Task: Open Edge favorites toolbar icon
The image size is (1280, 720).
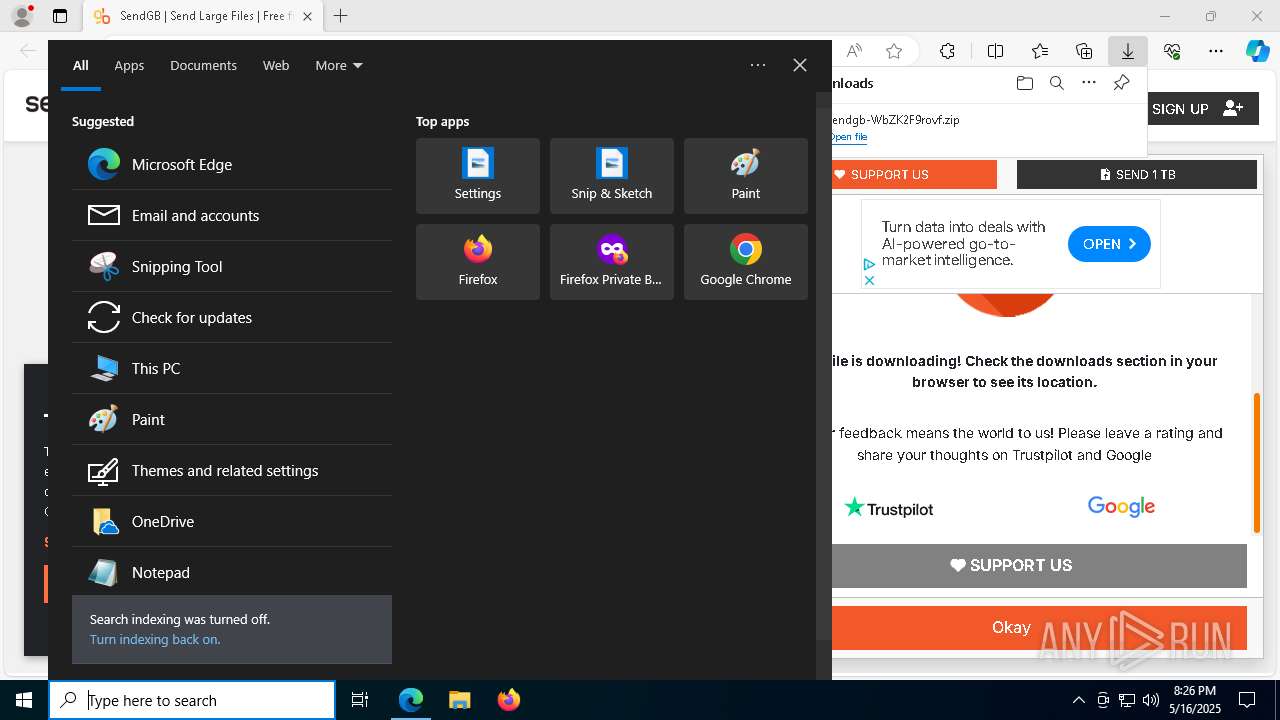Action: click(x=1040, y=50)
